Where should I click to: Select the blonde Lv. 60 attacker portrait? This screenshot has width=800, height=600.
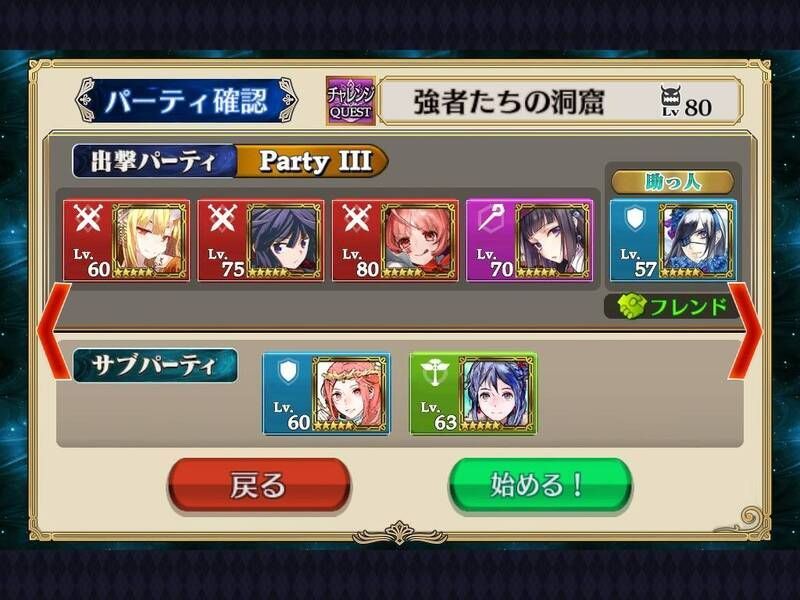(x=148, y=240)
